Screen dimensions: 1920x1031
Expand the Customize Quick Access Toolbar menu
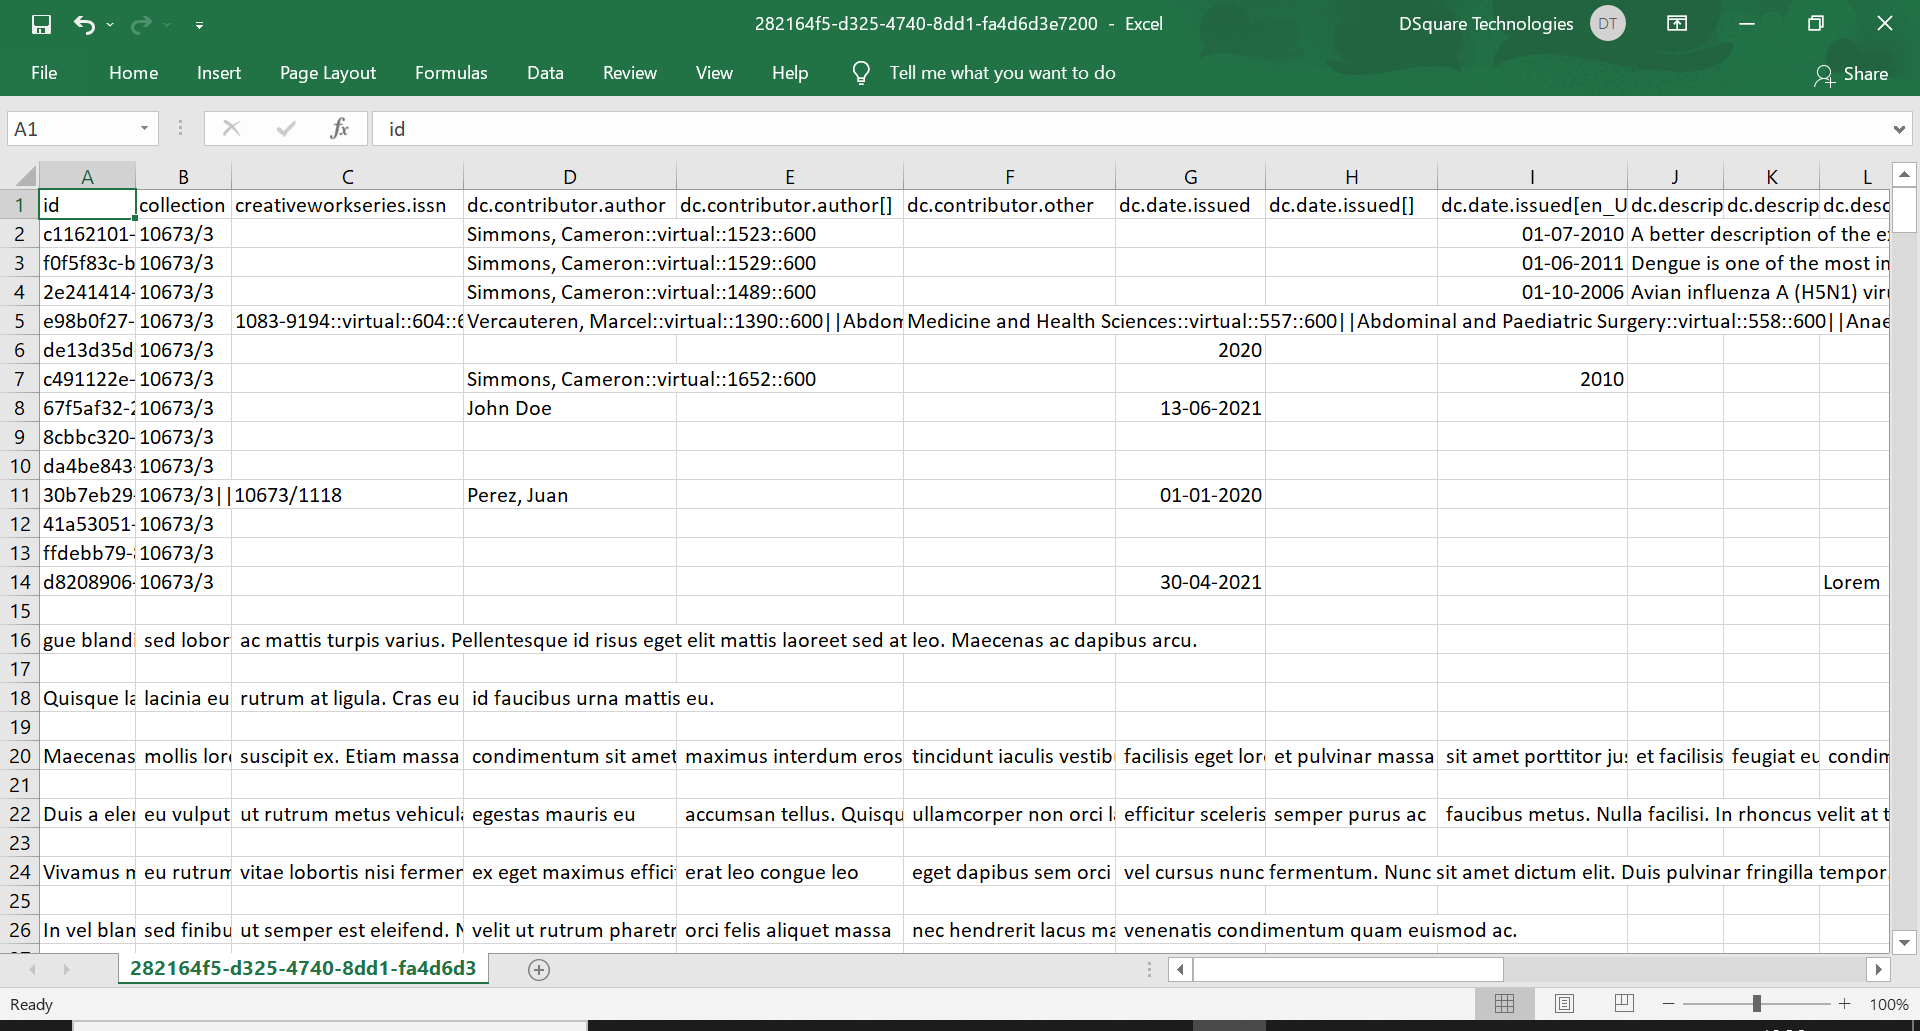200,24
